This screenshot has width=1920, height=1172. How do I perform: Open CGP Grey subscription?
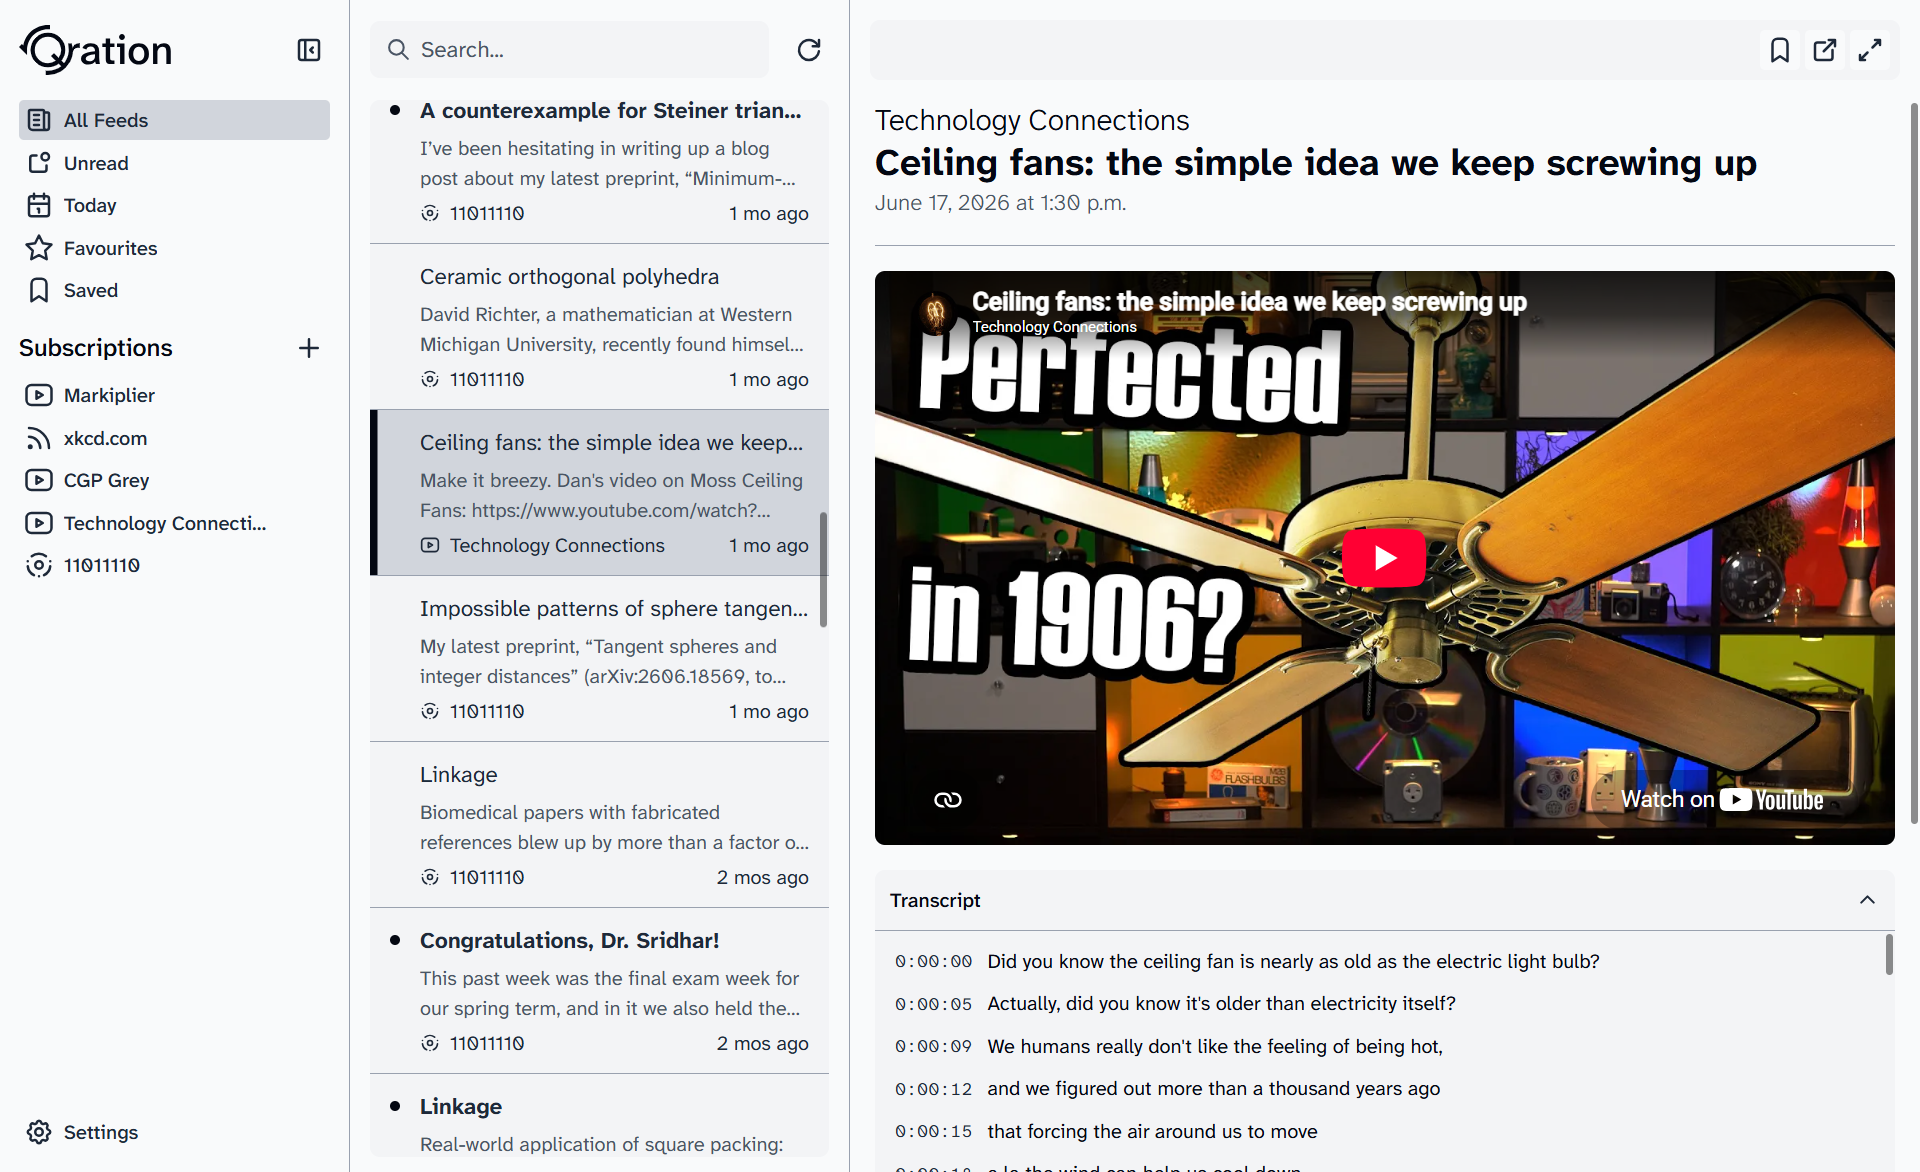coord(174,480)
